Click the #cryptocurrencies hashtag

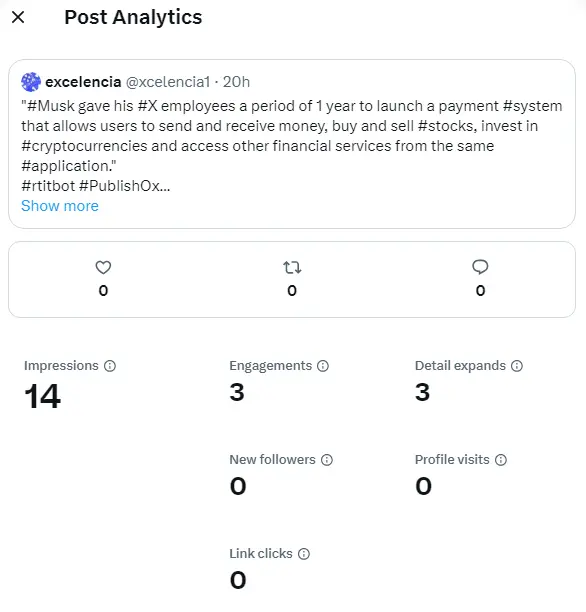click(x=84, y=146)
